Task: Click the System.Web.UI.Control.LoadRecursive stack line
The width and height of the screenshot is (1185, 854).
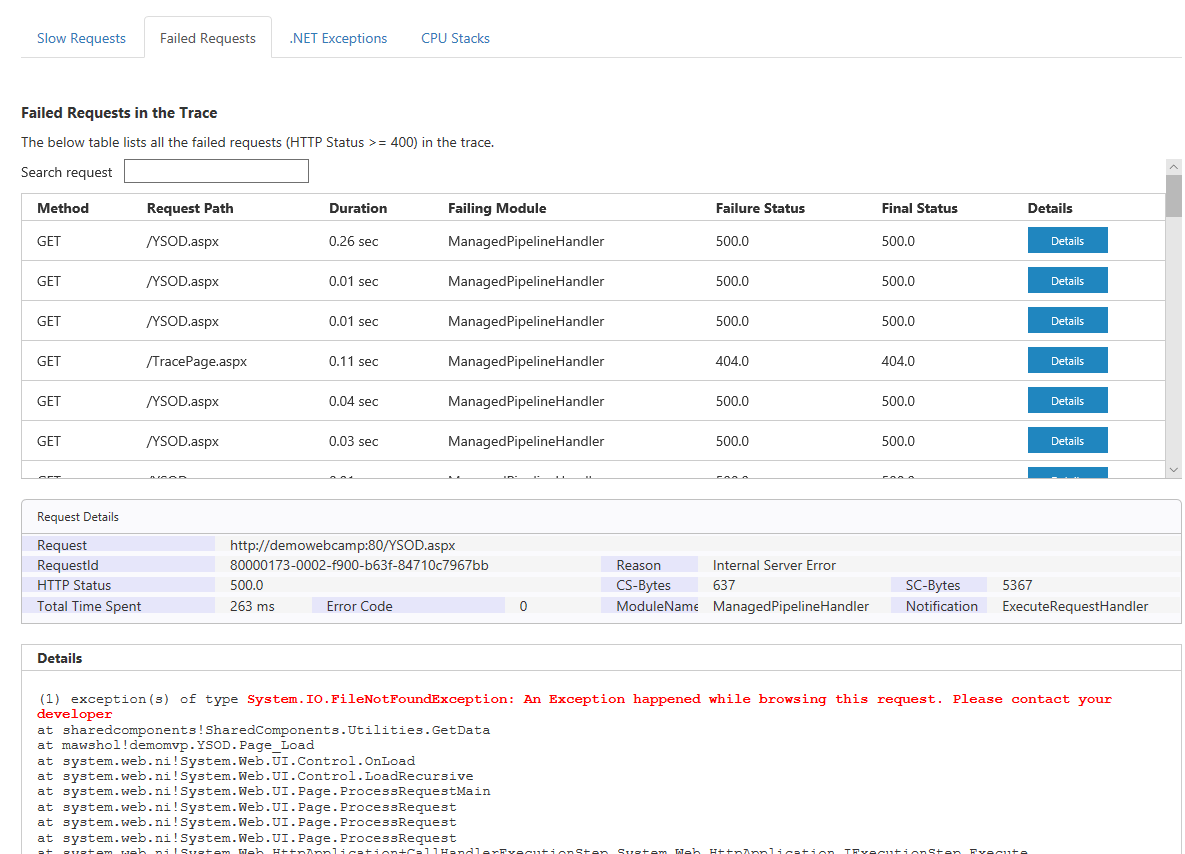Action: pos(255,776)
